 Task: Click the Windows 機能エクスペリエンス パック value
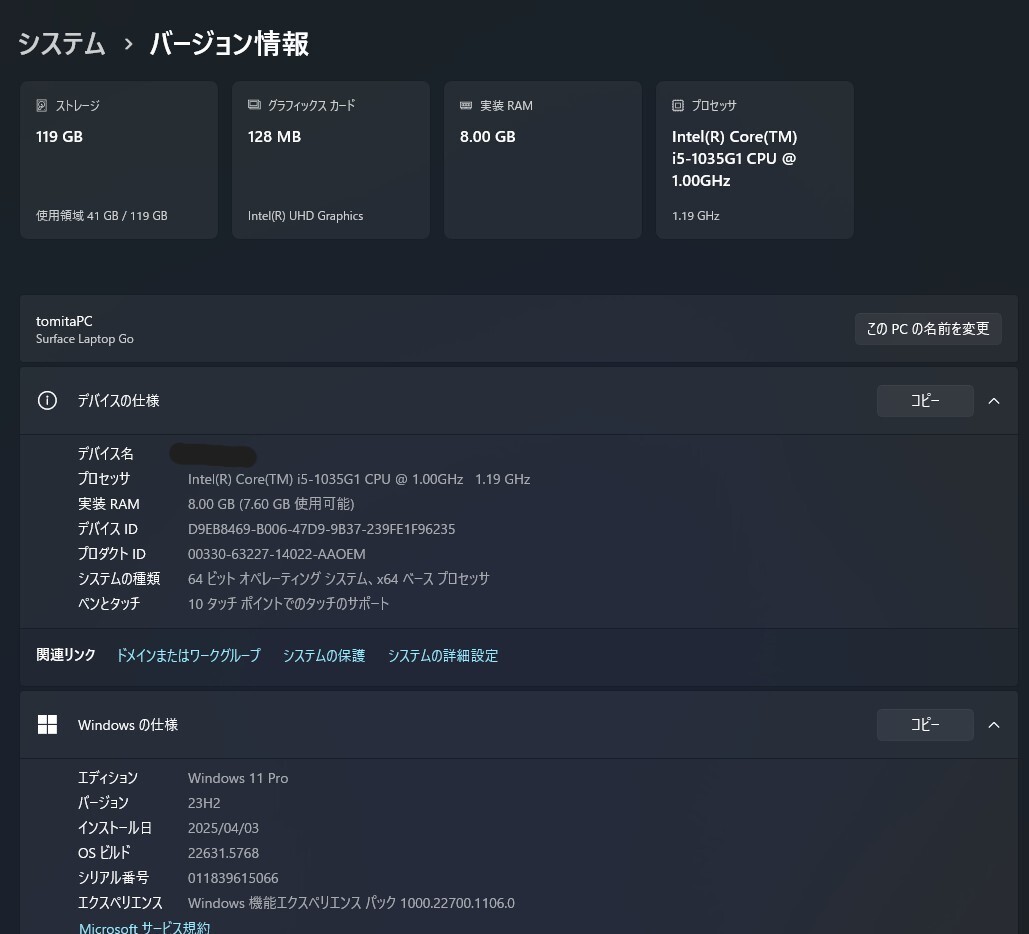click(x=351, y=902)
